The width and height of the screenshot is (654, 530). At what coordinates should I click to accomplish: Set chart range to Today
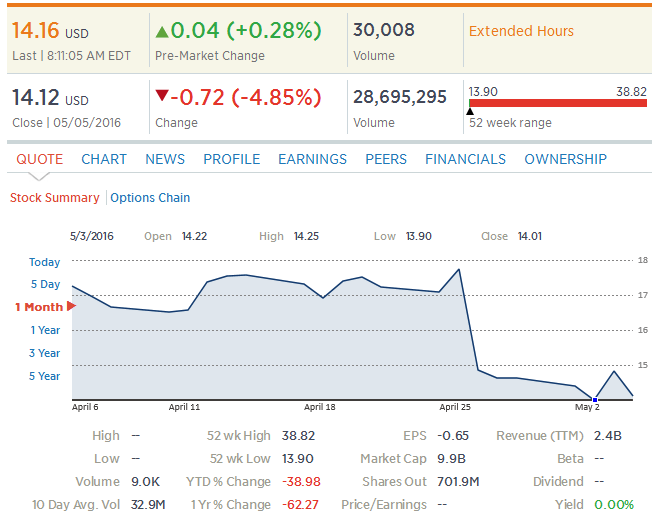pyautogui.click(x=45, y=262)
